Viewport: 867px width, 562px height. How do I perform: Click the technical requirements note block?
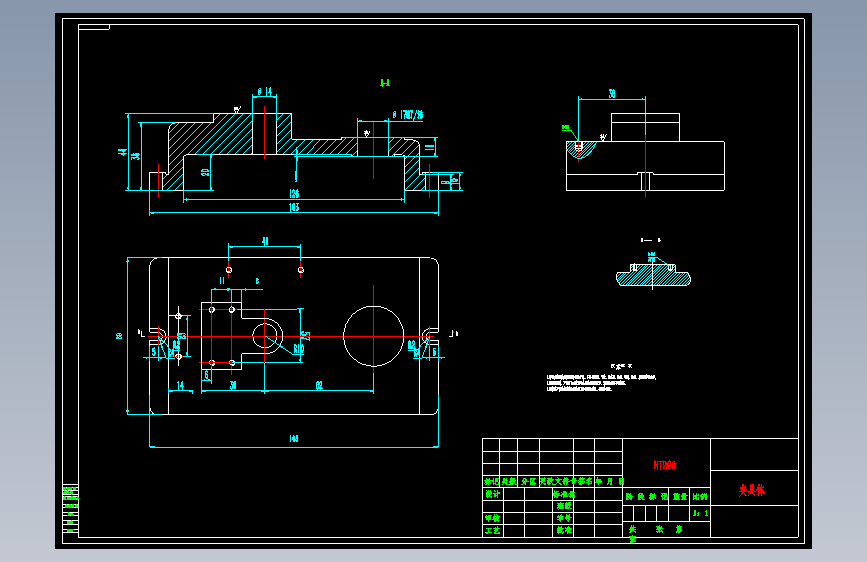pos(602,380)
